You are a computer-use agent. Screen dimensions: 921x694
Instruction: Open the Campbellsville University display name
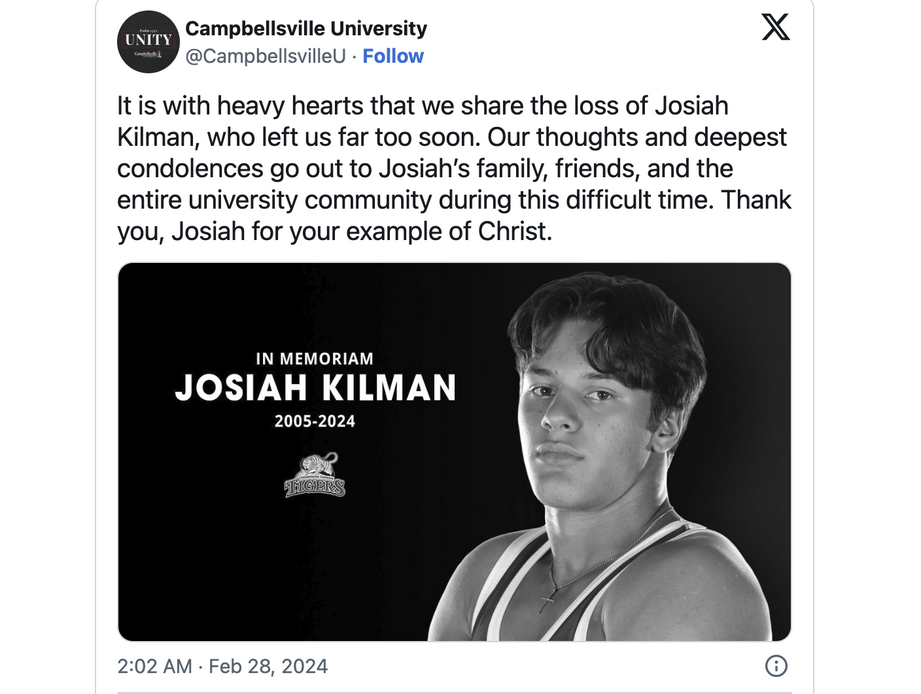tap(306, 28)
